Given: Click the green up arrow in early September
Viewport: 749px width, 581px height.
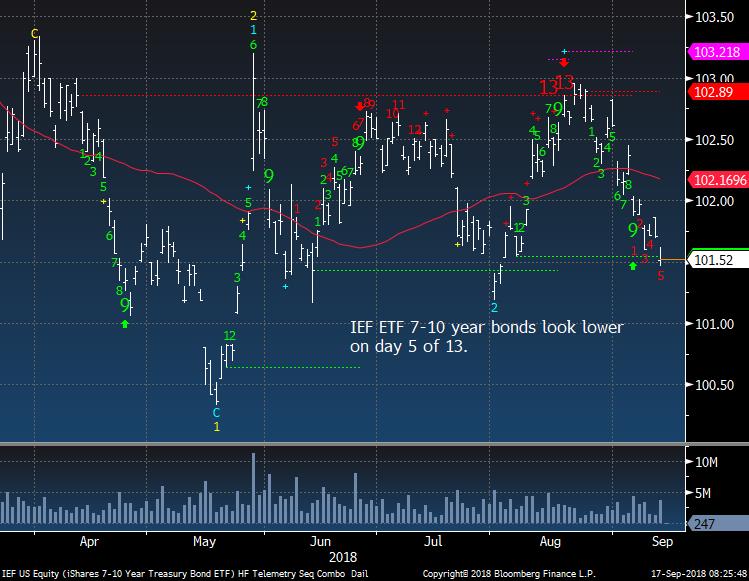Looking at the screenshot, I should coord(633,266).
